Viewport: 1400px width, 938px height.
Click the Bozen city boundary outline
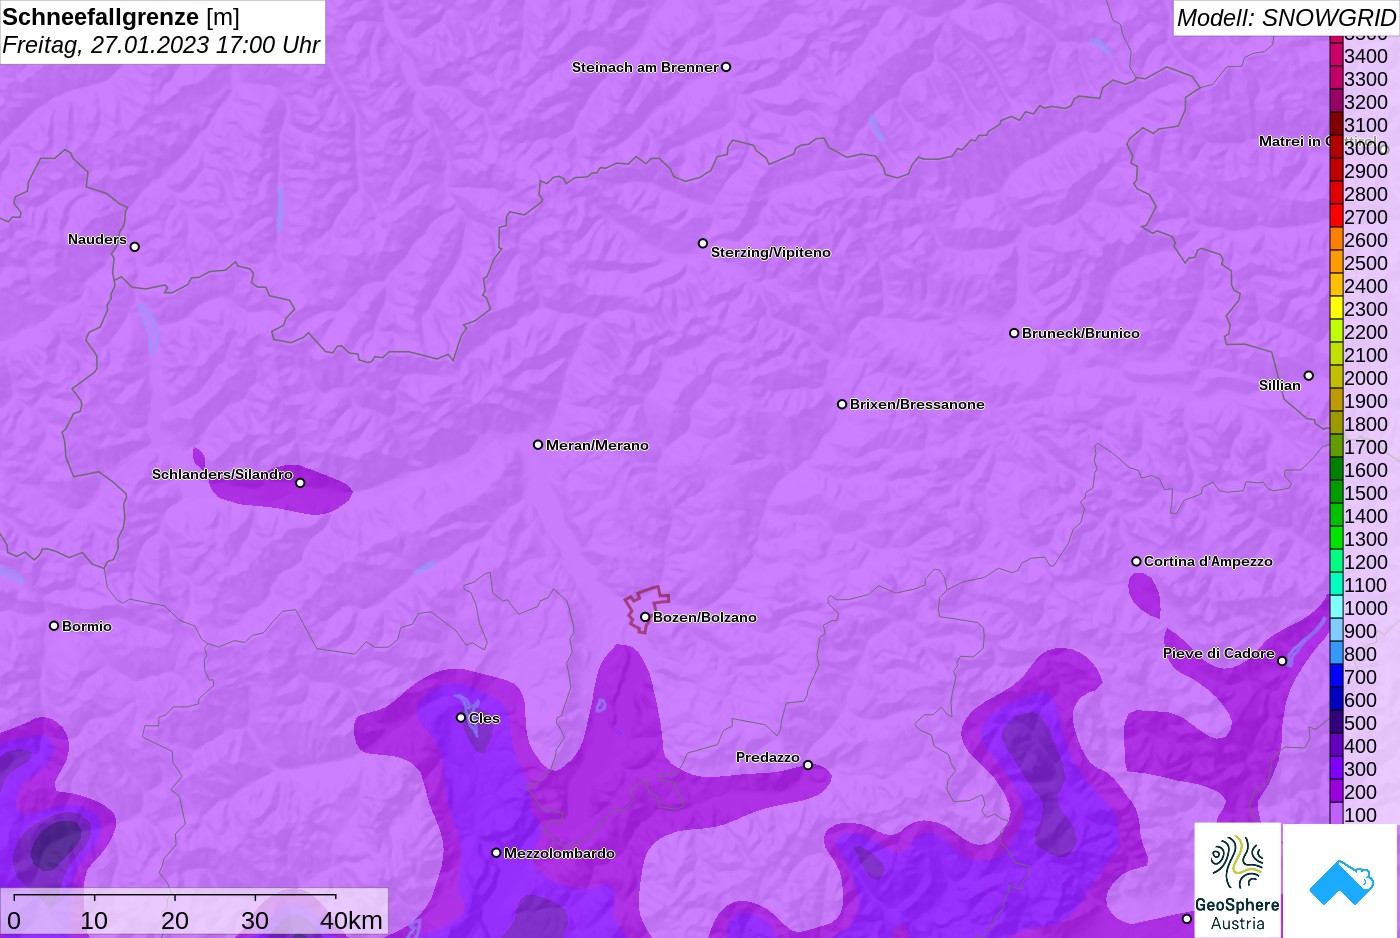[646, 610]
